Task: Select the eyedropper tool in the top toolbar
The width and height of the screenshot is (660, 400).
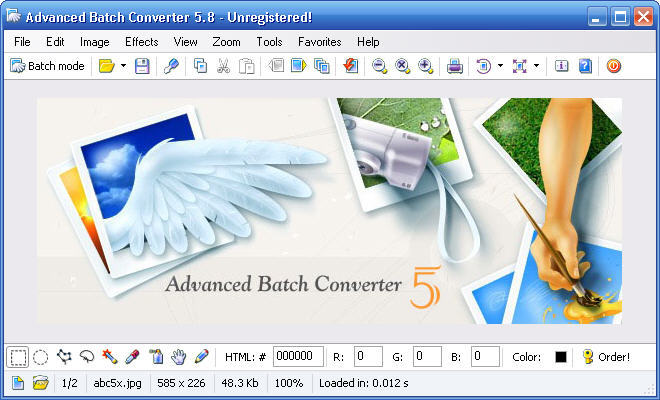Action: pyautogui.click(x=171, y=66)
